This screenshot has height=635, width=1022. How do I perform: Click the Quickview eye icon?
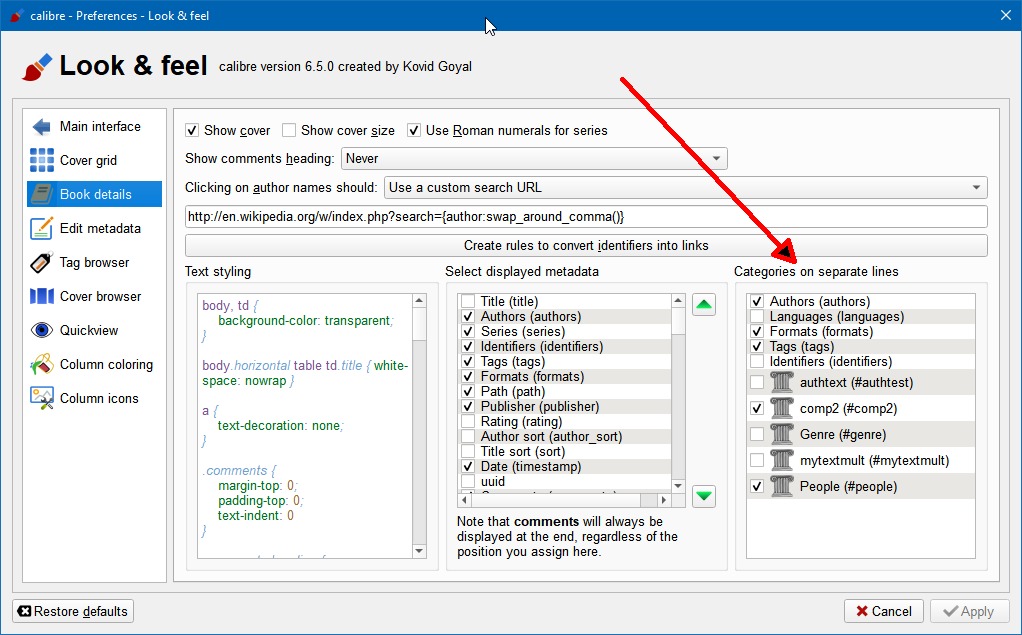42,330
